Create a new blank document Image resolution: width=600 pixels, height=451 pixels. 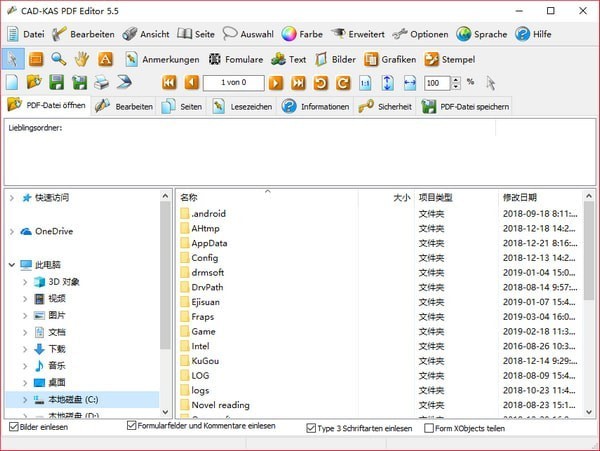12,82
